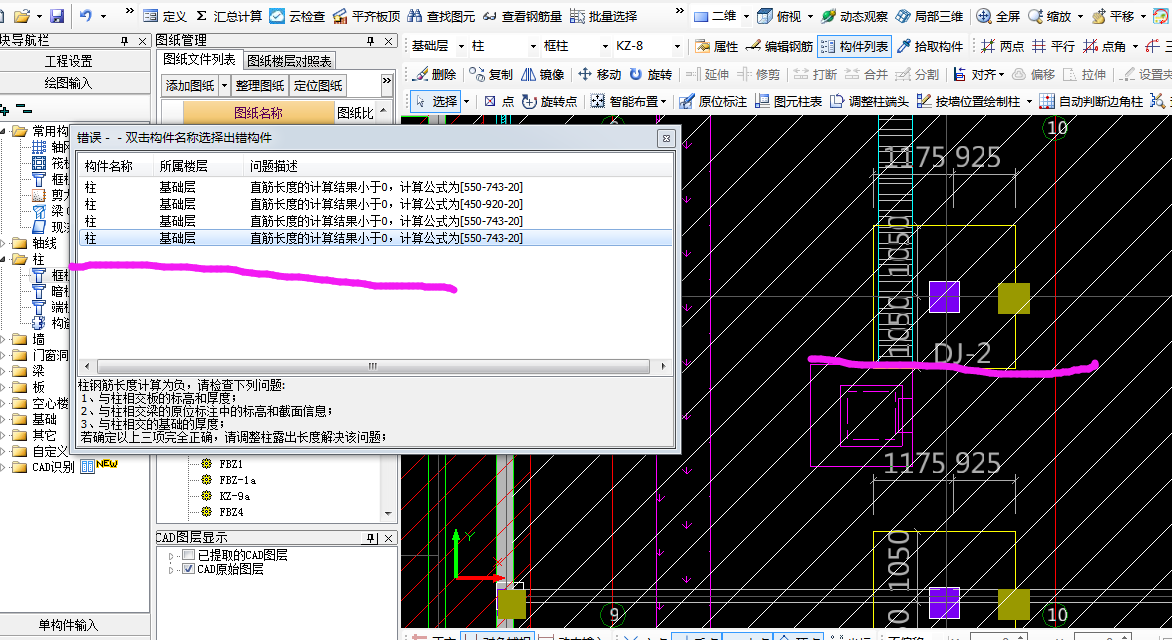Click the 平行 parallel axis tool
This screenshot has width=1172, height=640.
click(x=1053, y=46)
